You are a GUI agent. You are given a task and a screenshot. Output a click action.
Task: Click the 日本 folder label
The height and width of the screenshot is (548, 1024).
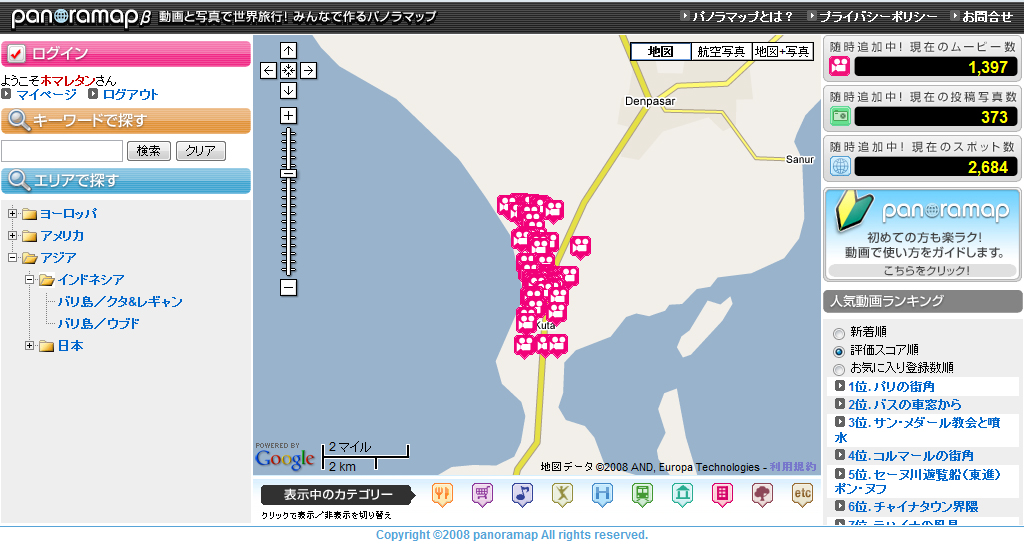71,346
